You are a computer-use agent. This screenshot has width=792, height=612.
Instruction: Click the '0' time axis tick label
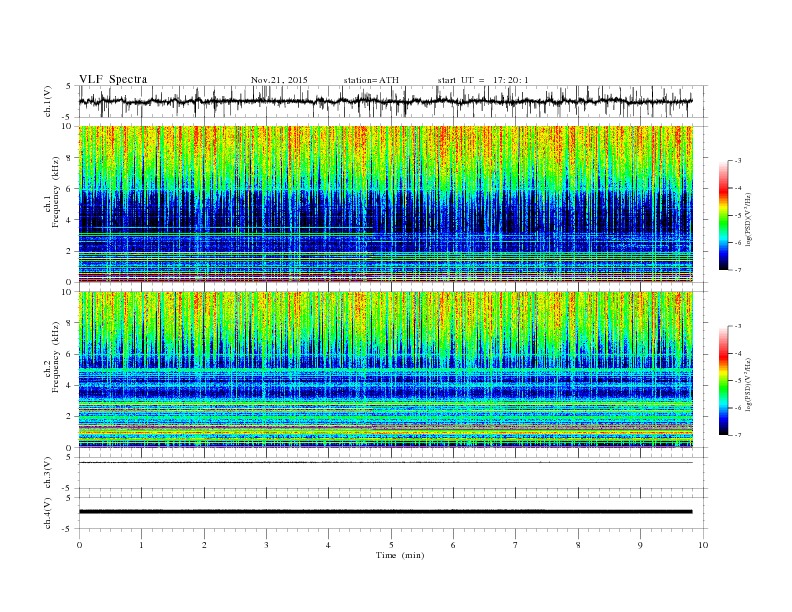(x=79, y=545)
